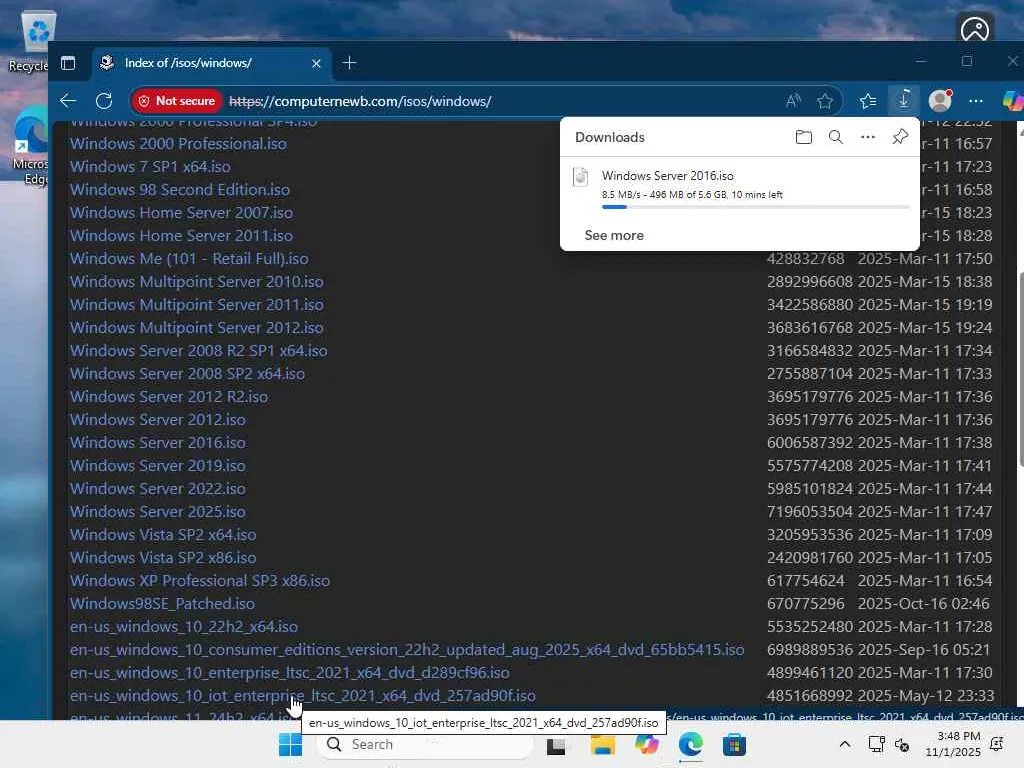
Task: Click Windows Server 2016.iso download file icon
Action: [x=581, y=177]
